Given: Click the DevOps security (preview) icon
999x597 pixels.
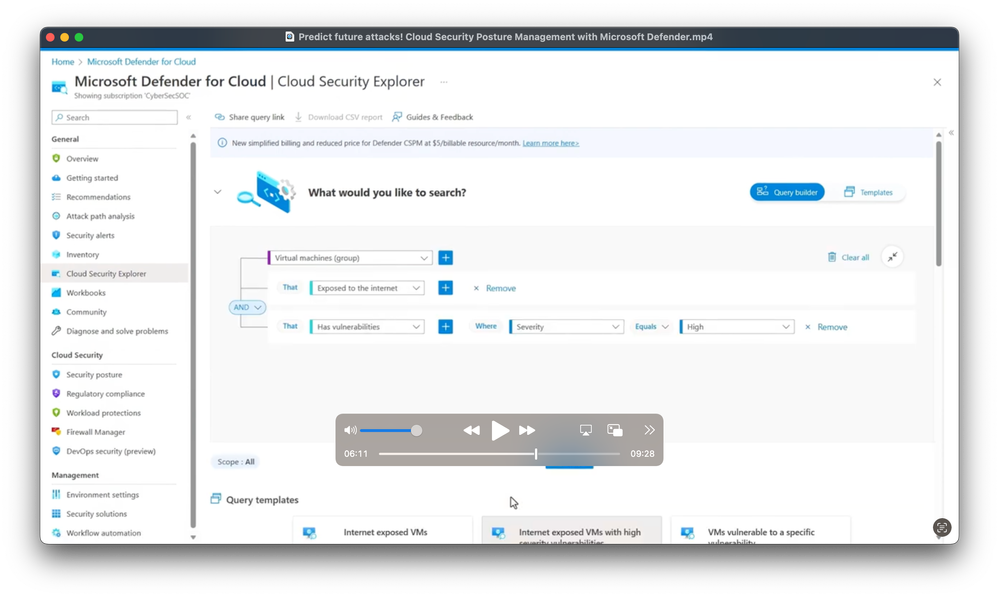Looking at the screenshot, I should coord(56,451).
